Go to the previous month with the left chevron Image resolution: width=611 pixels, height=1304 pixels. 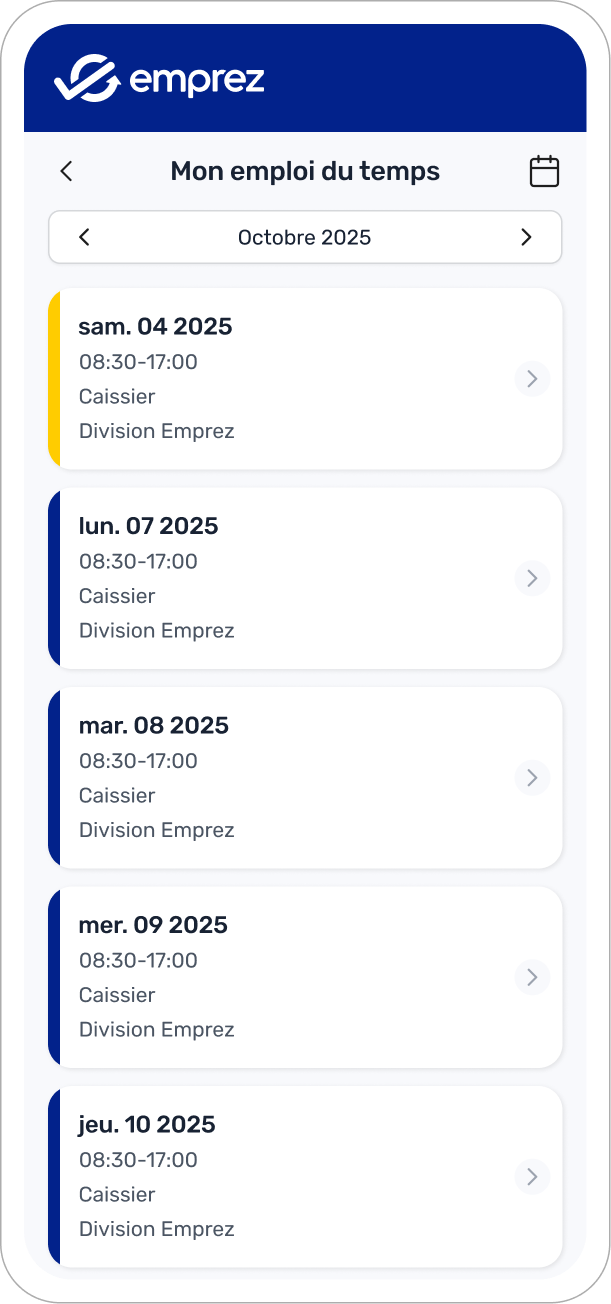(84, 237)
